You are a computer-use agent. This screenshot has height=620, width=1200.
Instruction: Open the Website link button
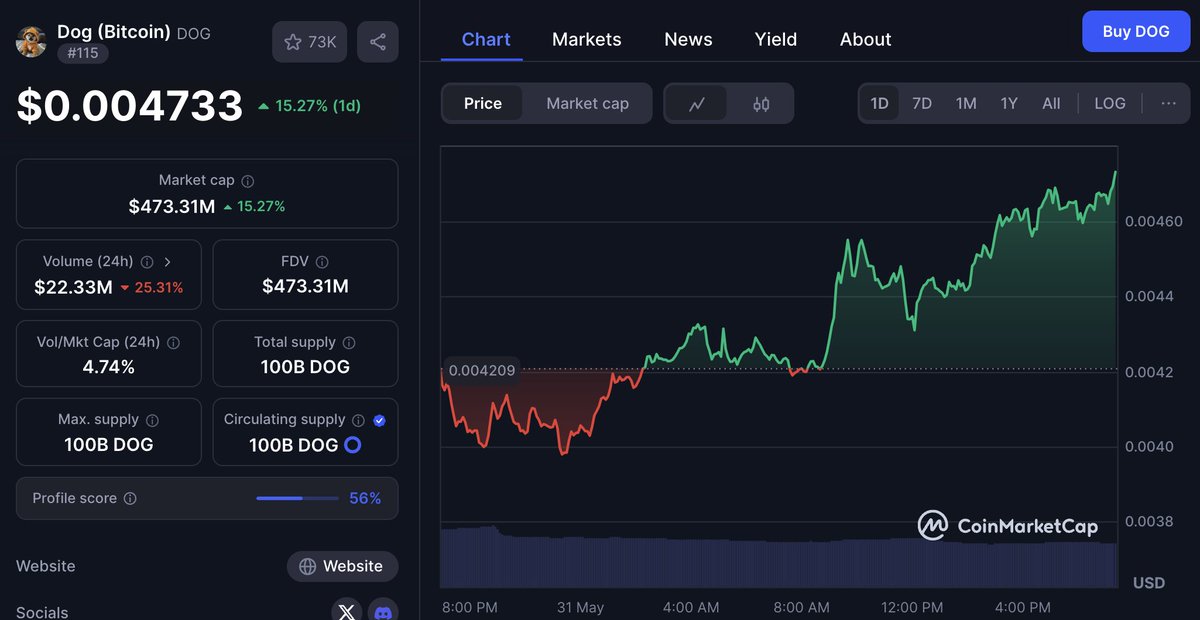click(x=342, y=566)
